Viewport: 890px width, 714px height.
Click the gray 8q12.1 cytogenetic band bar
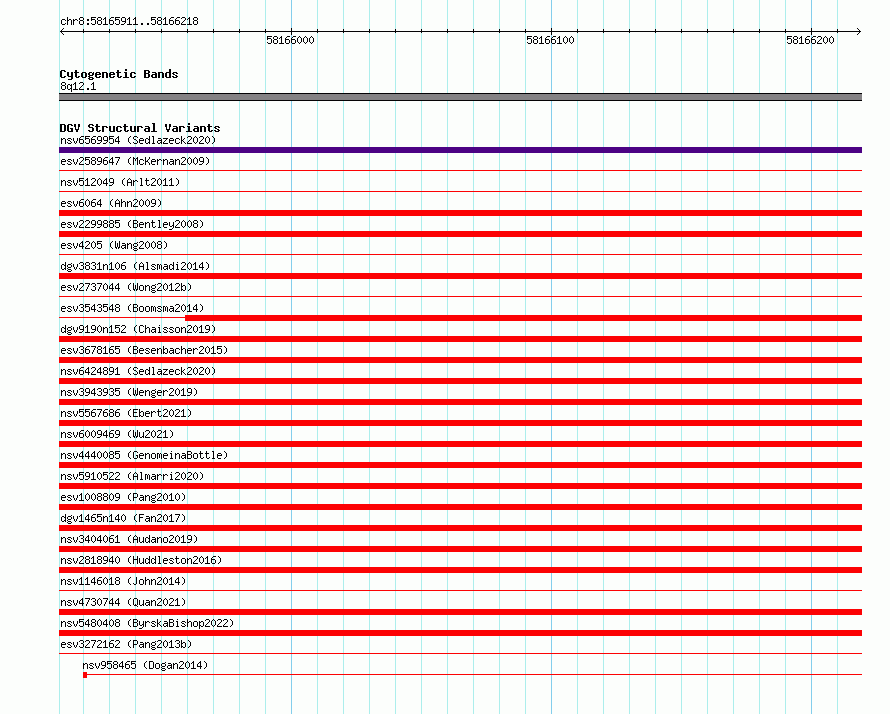coord(460,97)
